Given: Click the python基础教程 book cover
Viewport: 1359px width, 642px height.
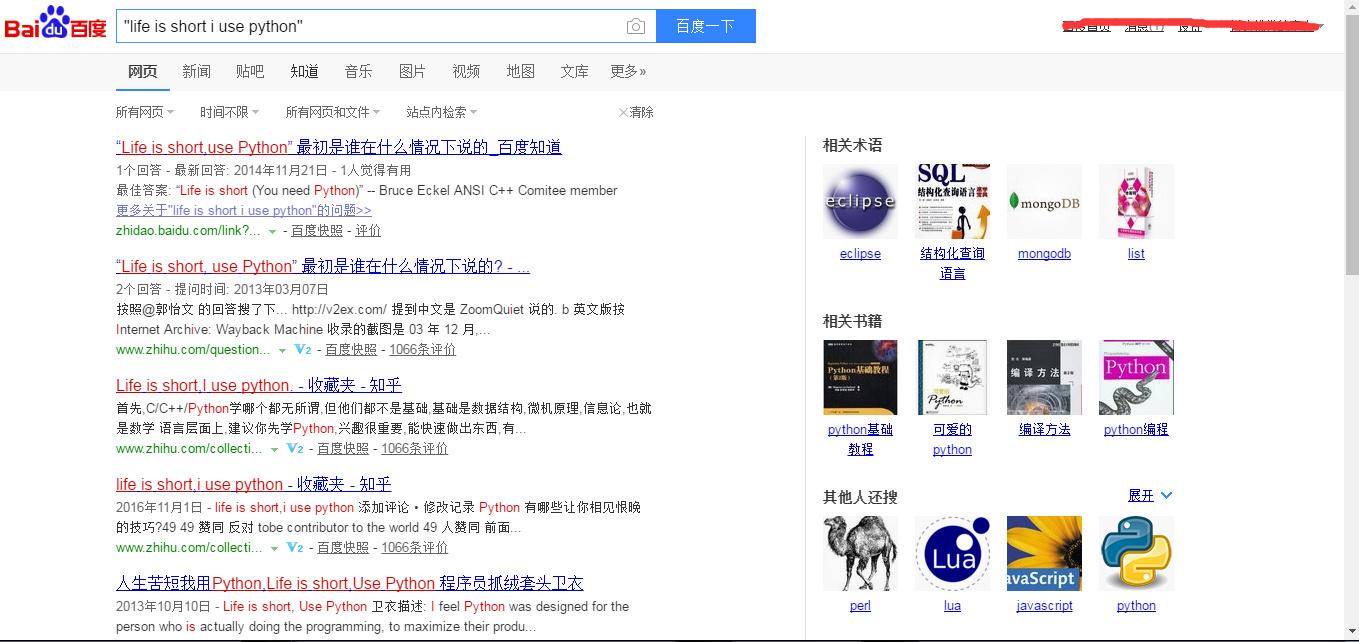Looking at the screenshot, I should [x=860, y=377].
